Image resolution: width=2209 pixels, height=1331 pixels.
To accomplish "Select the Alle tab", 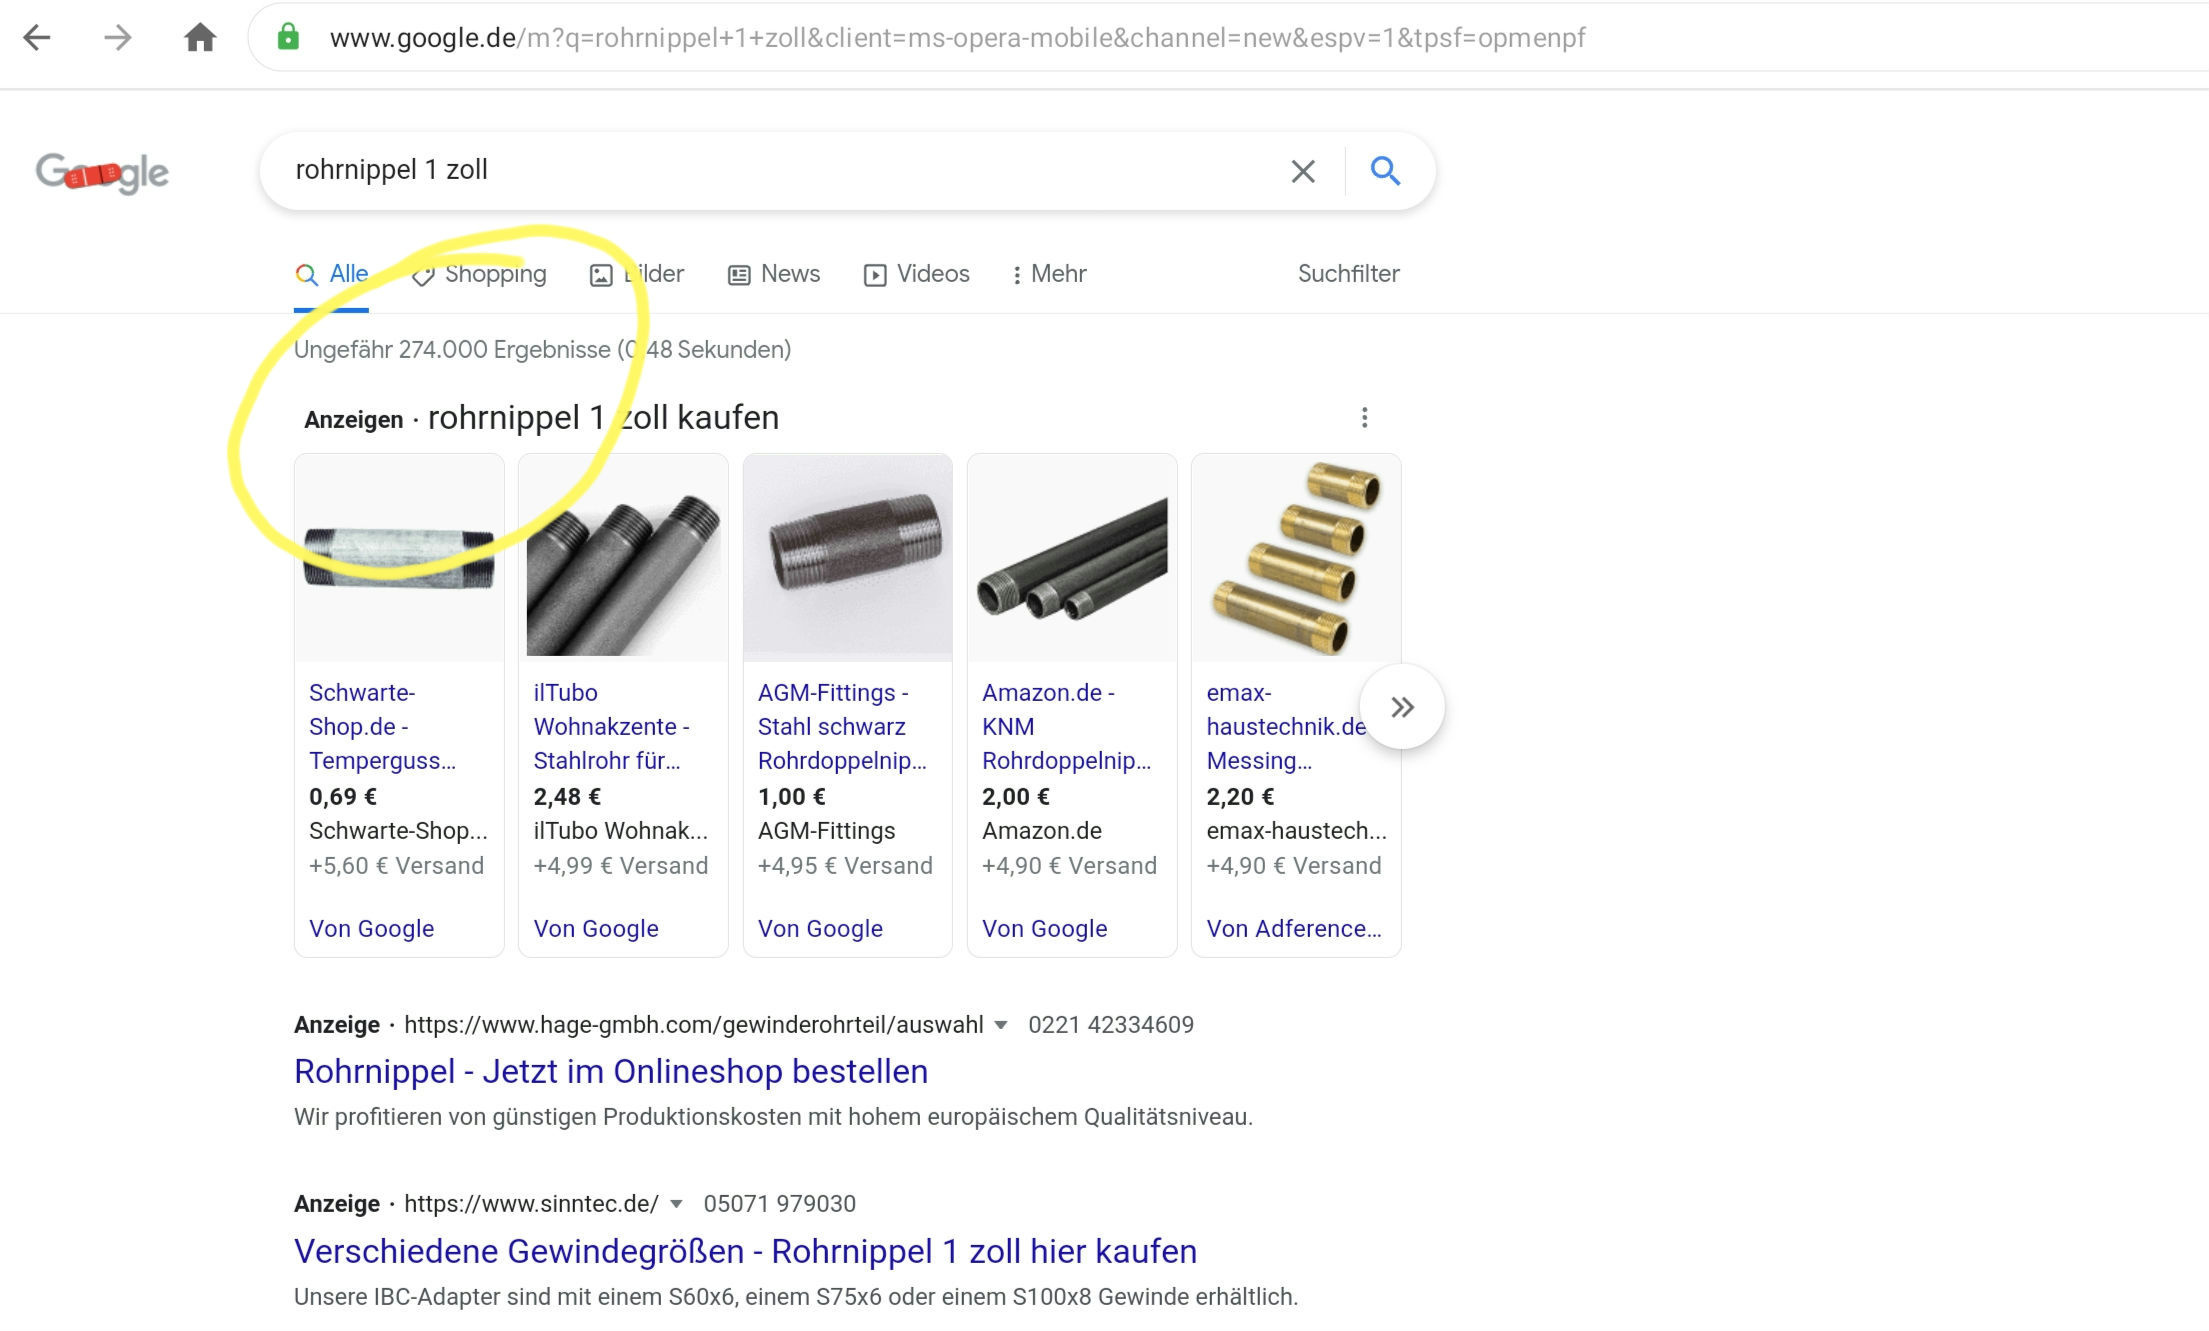I will [331, 274].
